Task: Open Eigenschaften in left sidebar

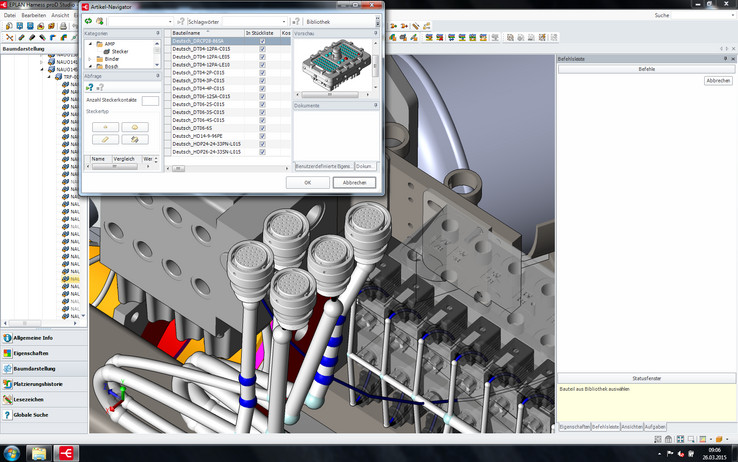Action: [x=44, y=353]
